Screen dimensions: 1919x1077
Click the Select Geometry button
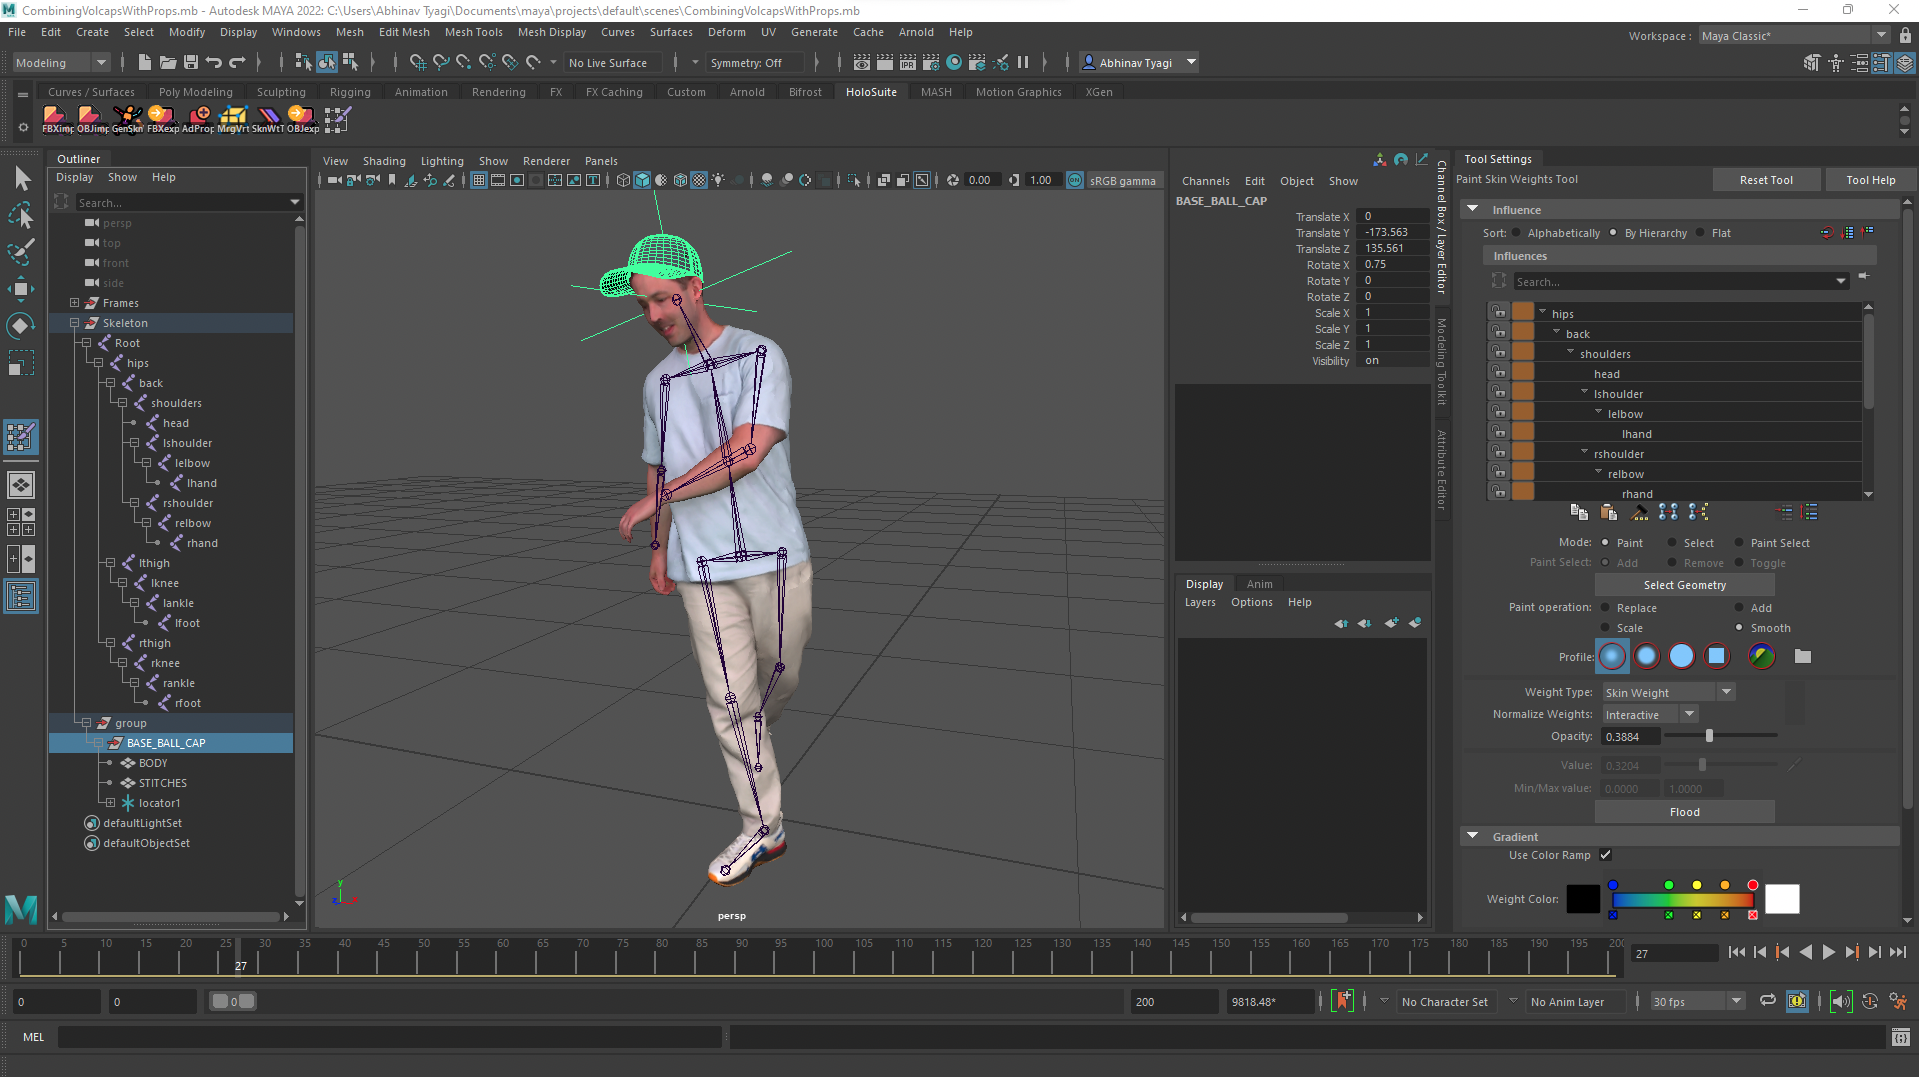point(1684,586)
